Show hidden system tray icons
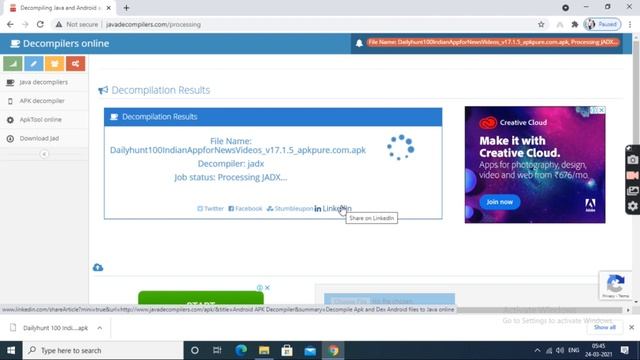Viewport: 640px width, 360px height. coord(537,351)
